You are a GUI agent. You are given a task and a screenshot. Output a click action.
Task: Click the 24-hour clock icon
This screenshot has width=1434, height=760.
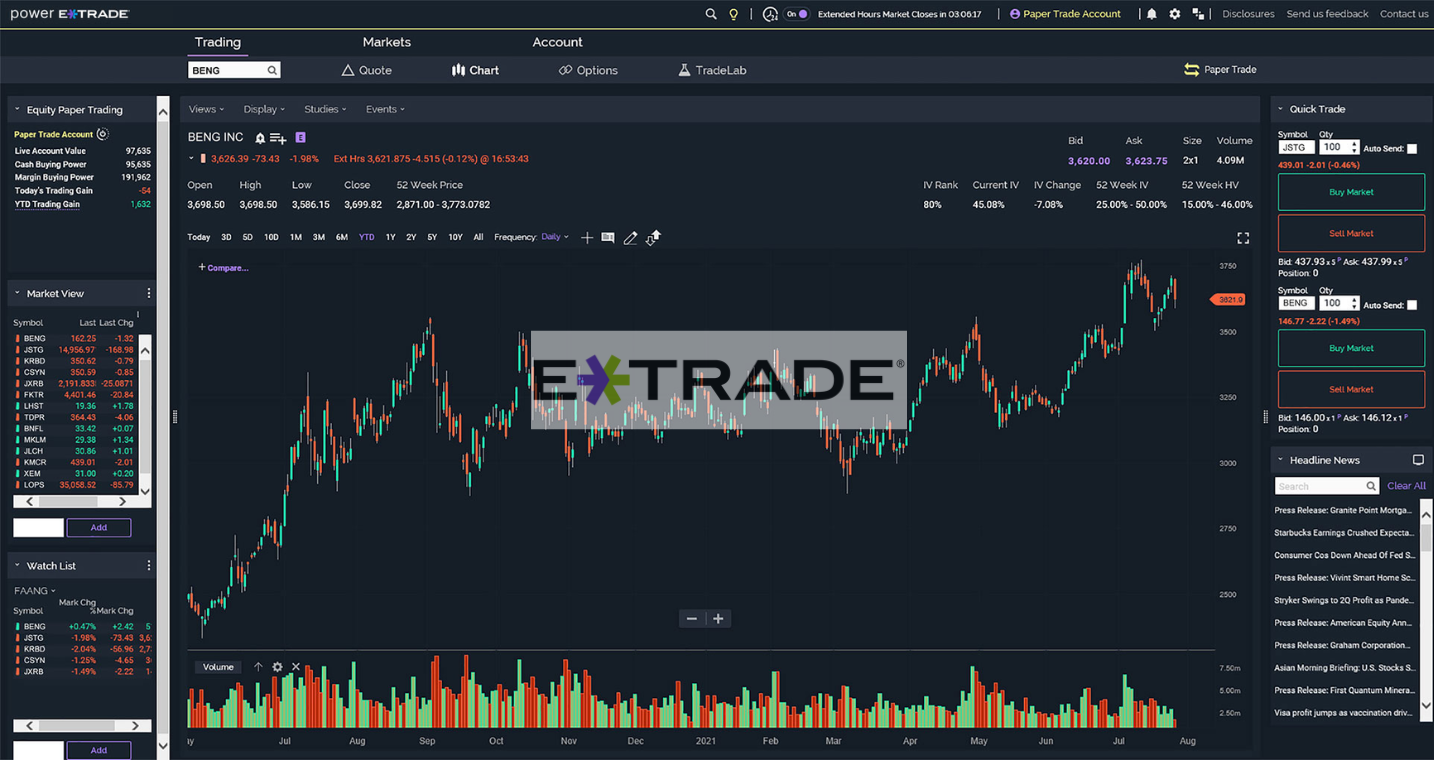[x=769, y=14]
